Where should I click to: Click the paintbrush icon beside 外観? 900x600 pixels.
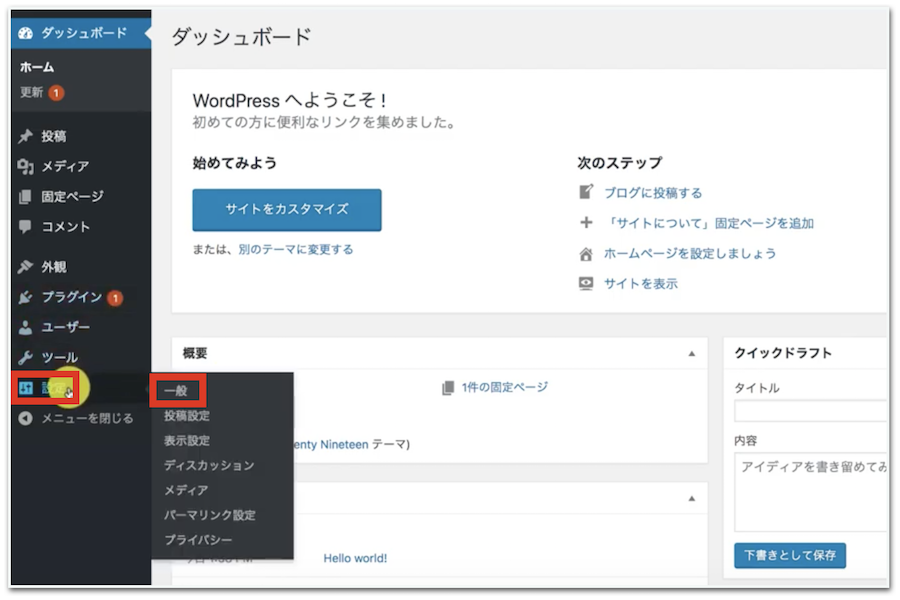point(26,268)
